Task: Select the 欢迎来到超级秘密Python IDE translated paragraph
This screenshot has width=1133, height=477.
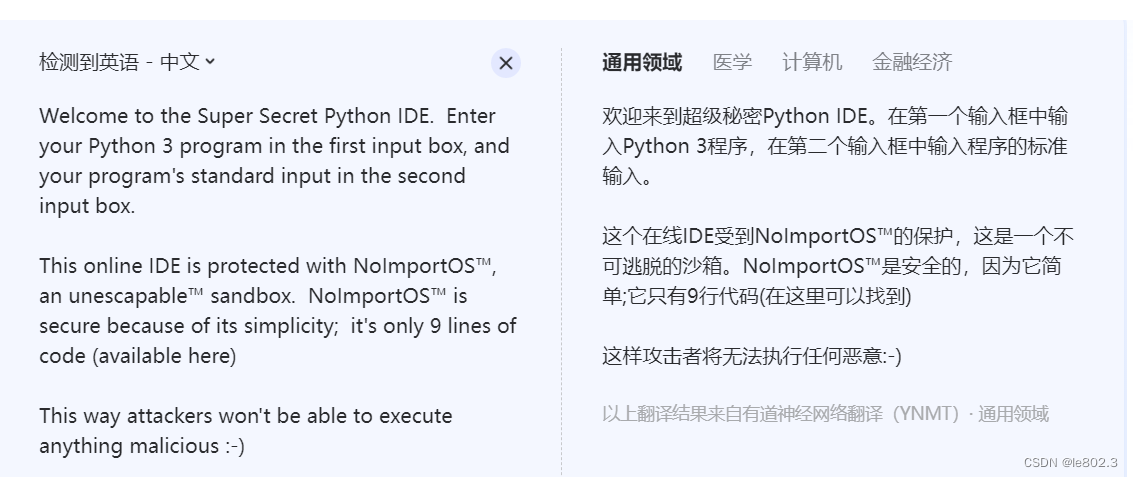Action: coord(835,146)
